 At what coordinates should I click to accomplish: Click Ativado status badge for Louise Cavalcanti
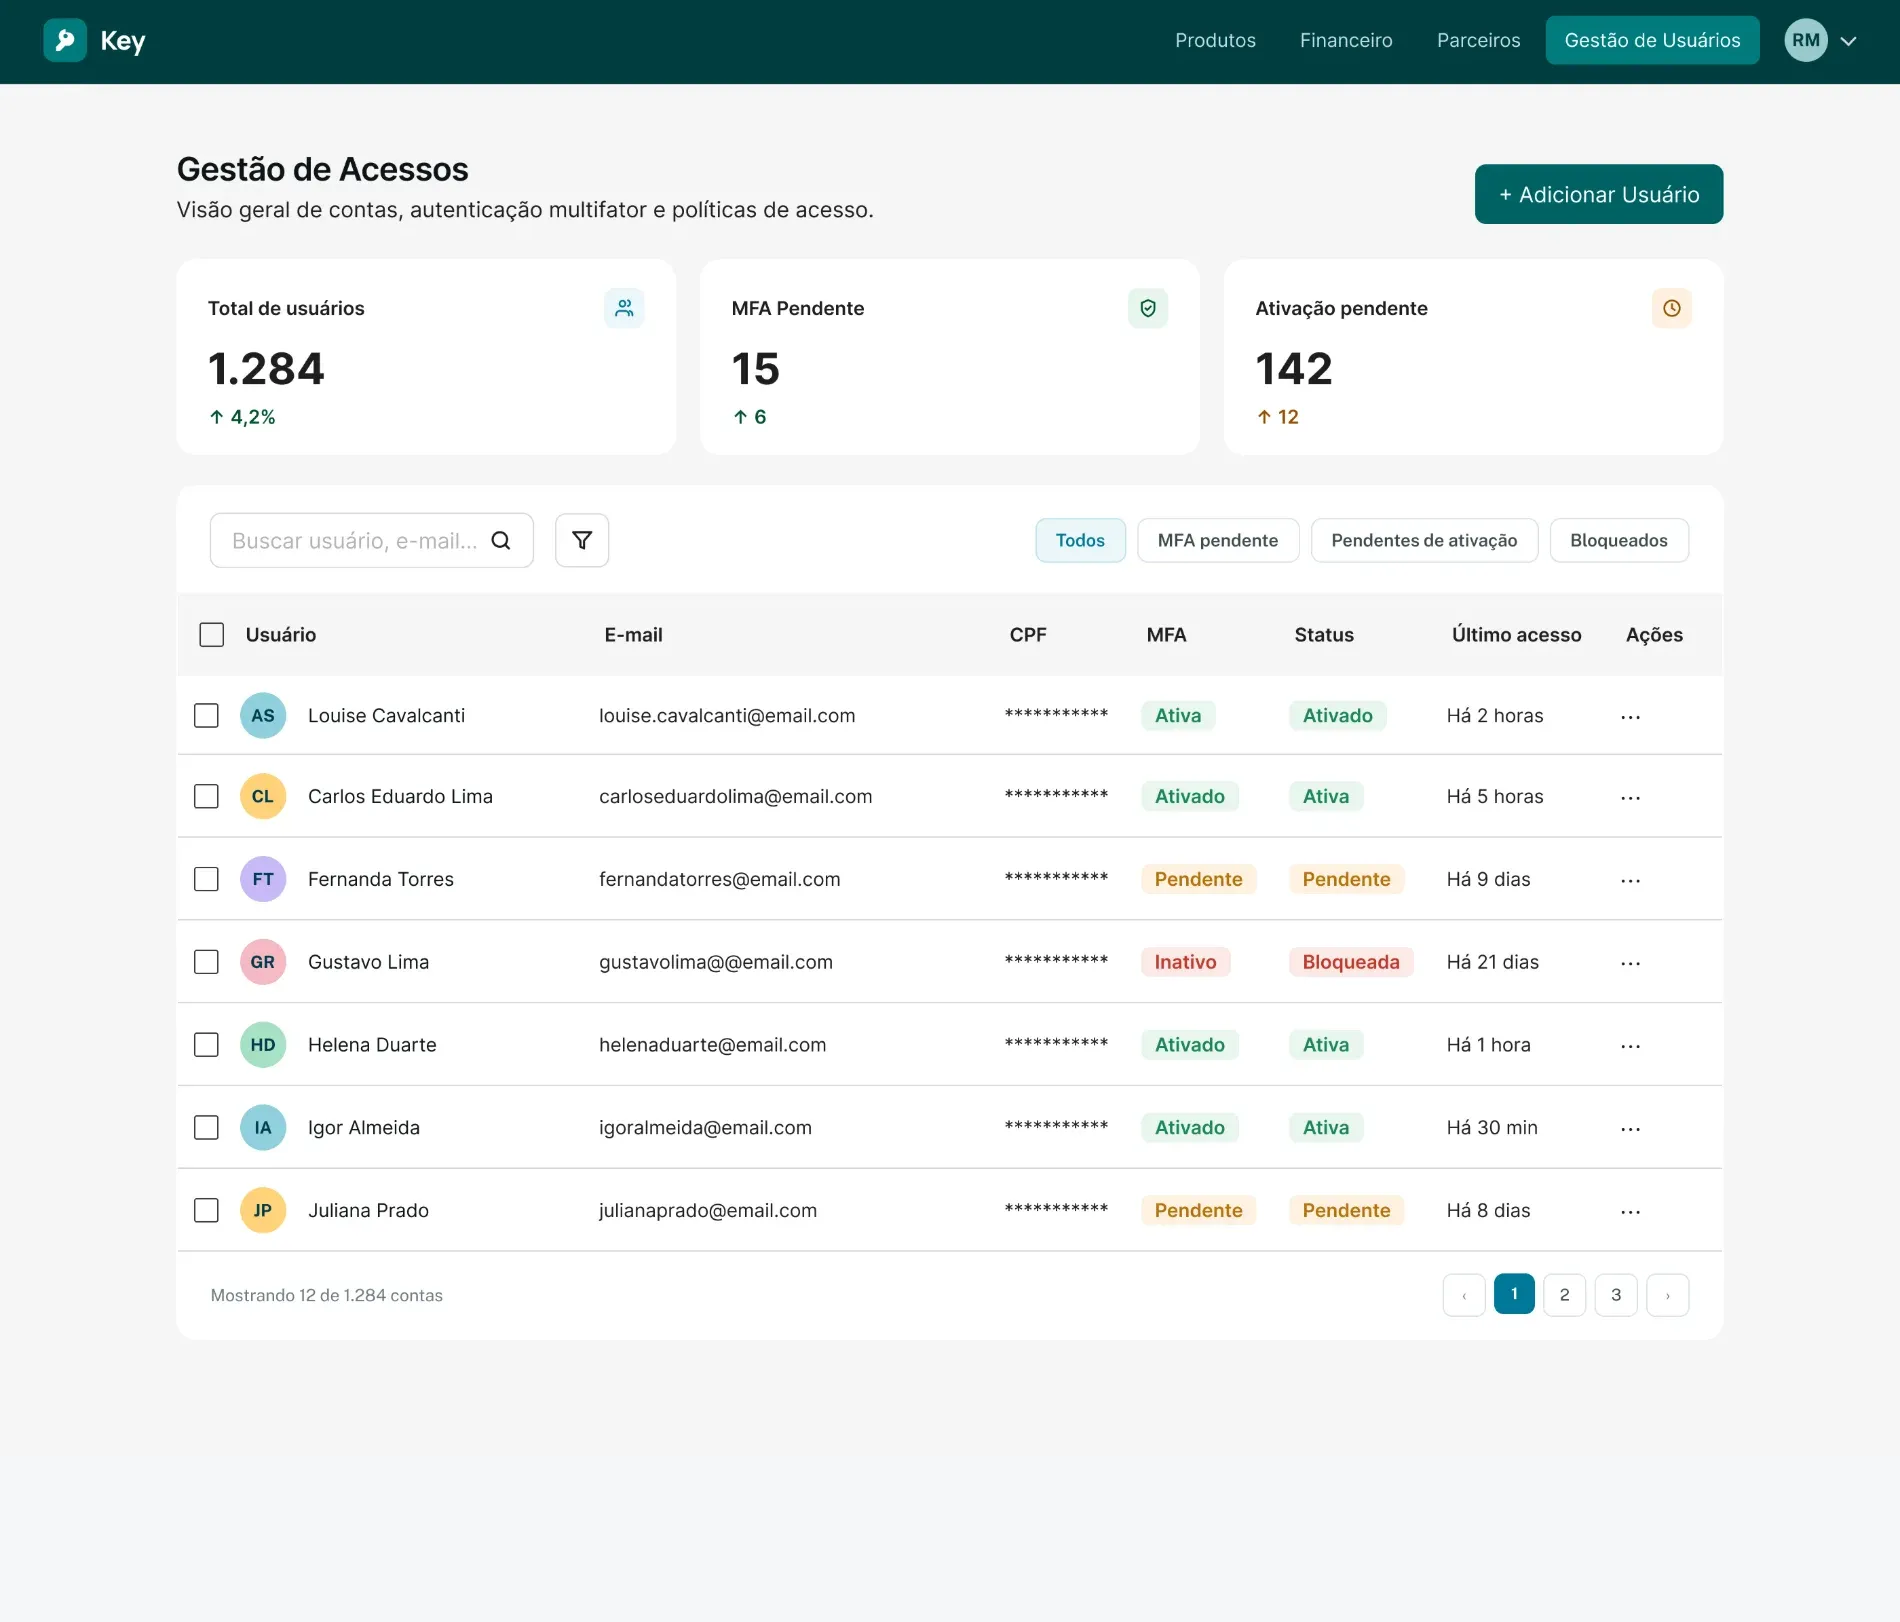(x=1337, y=715)
